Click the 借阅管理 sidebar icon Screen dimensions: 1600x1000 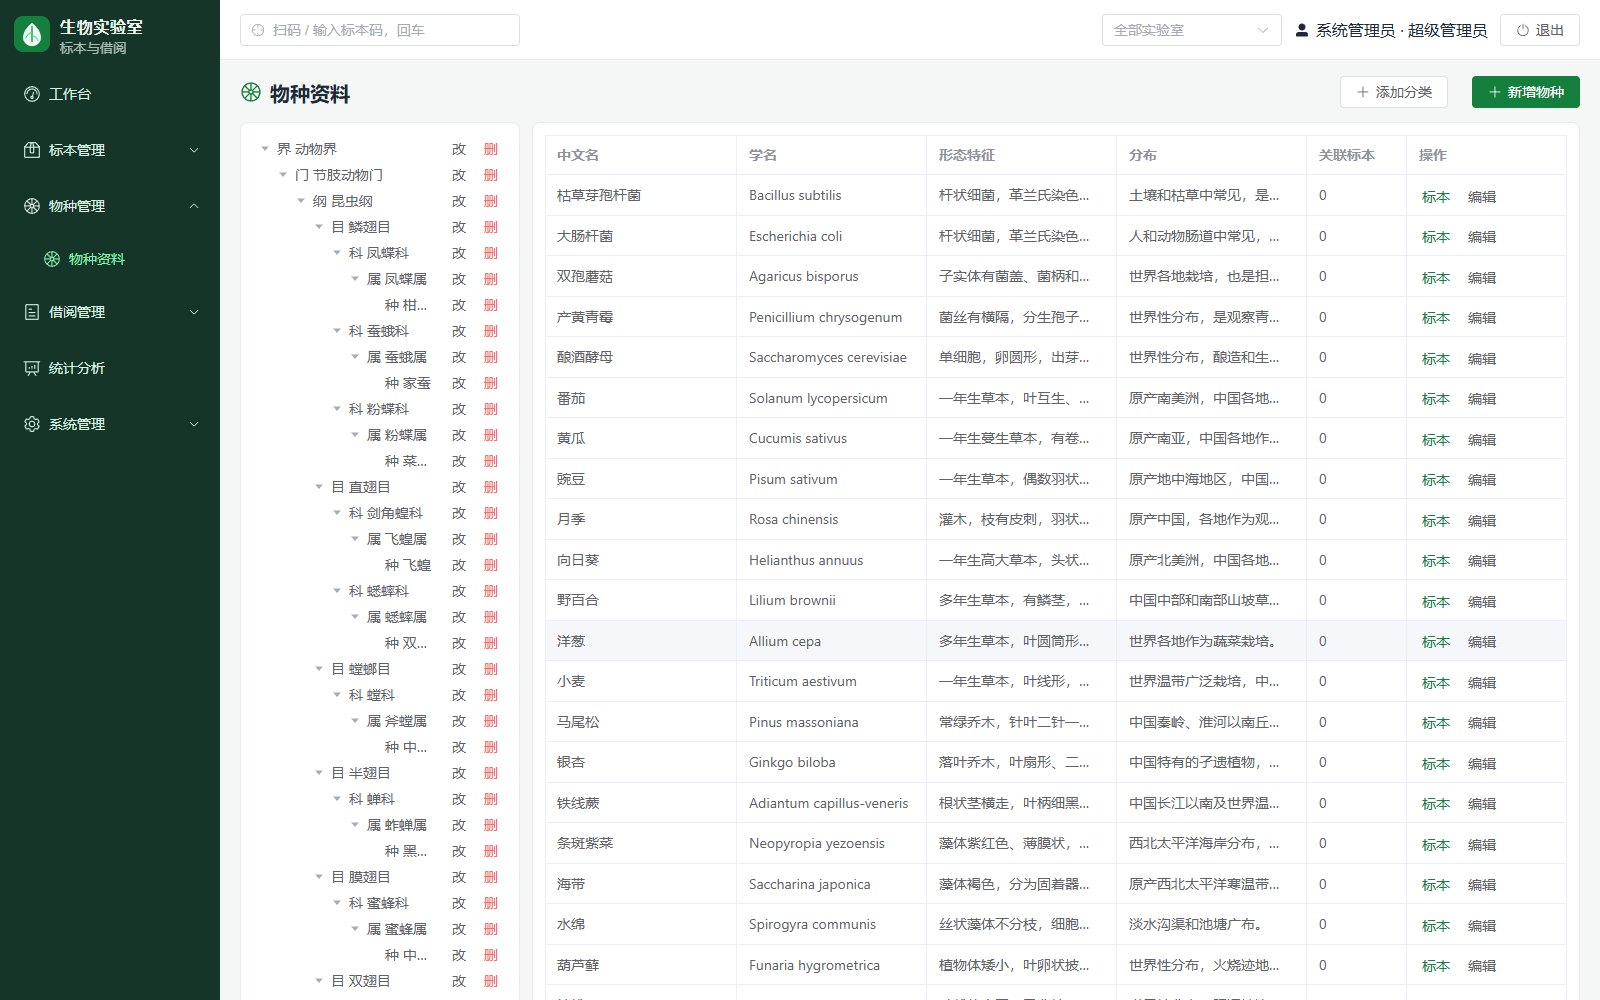coord(32,312)
